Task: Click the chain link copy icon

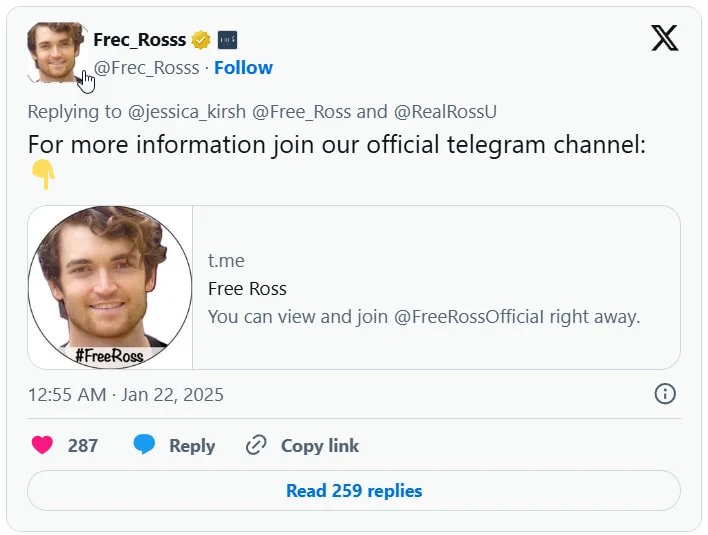Action: coord(256,446)
